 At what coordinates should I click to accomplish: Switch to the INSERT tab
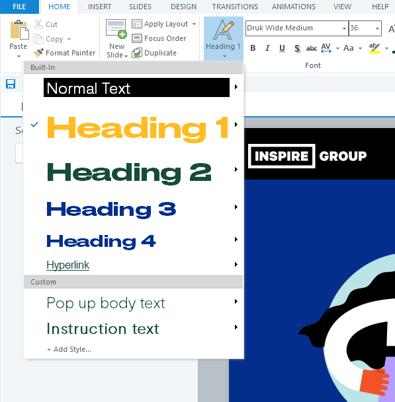[x=99, y=7]
